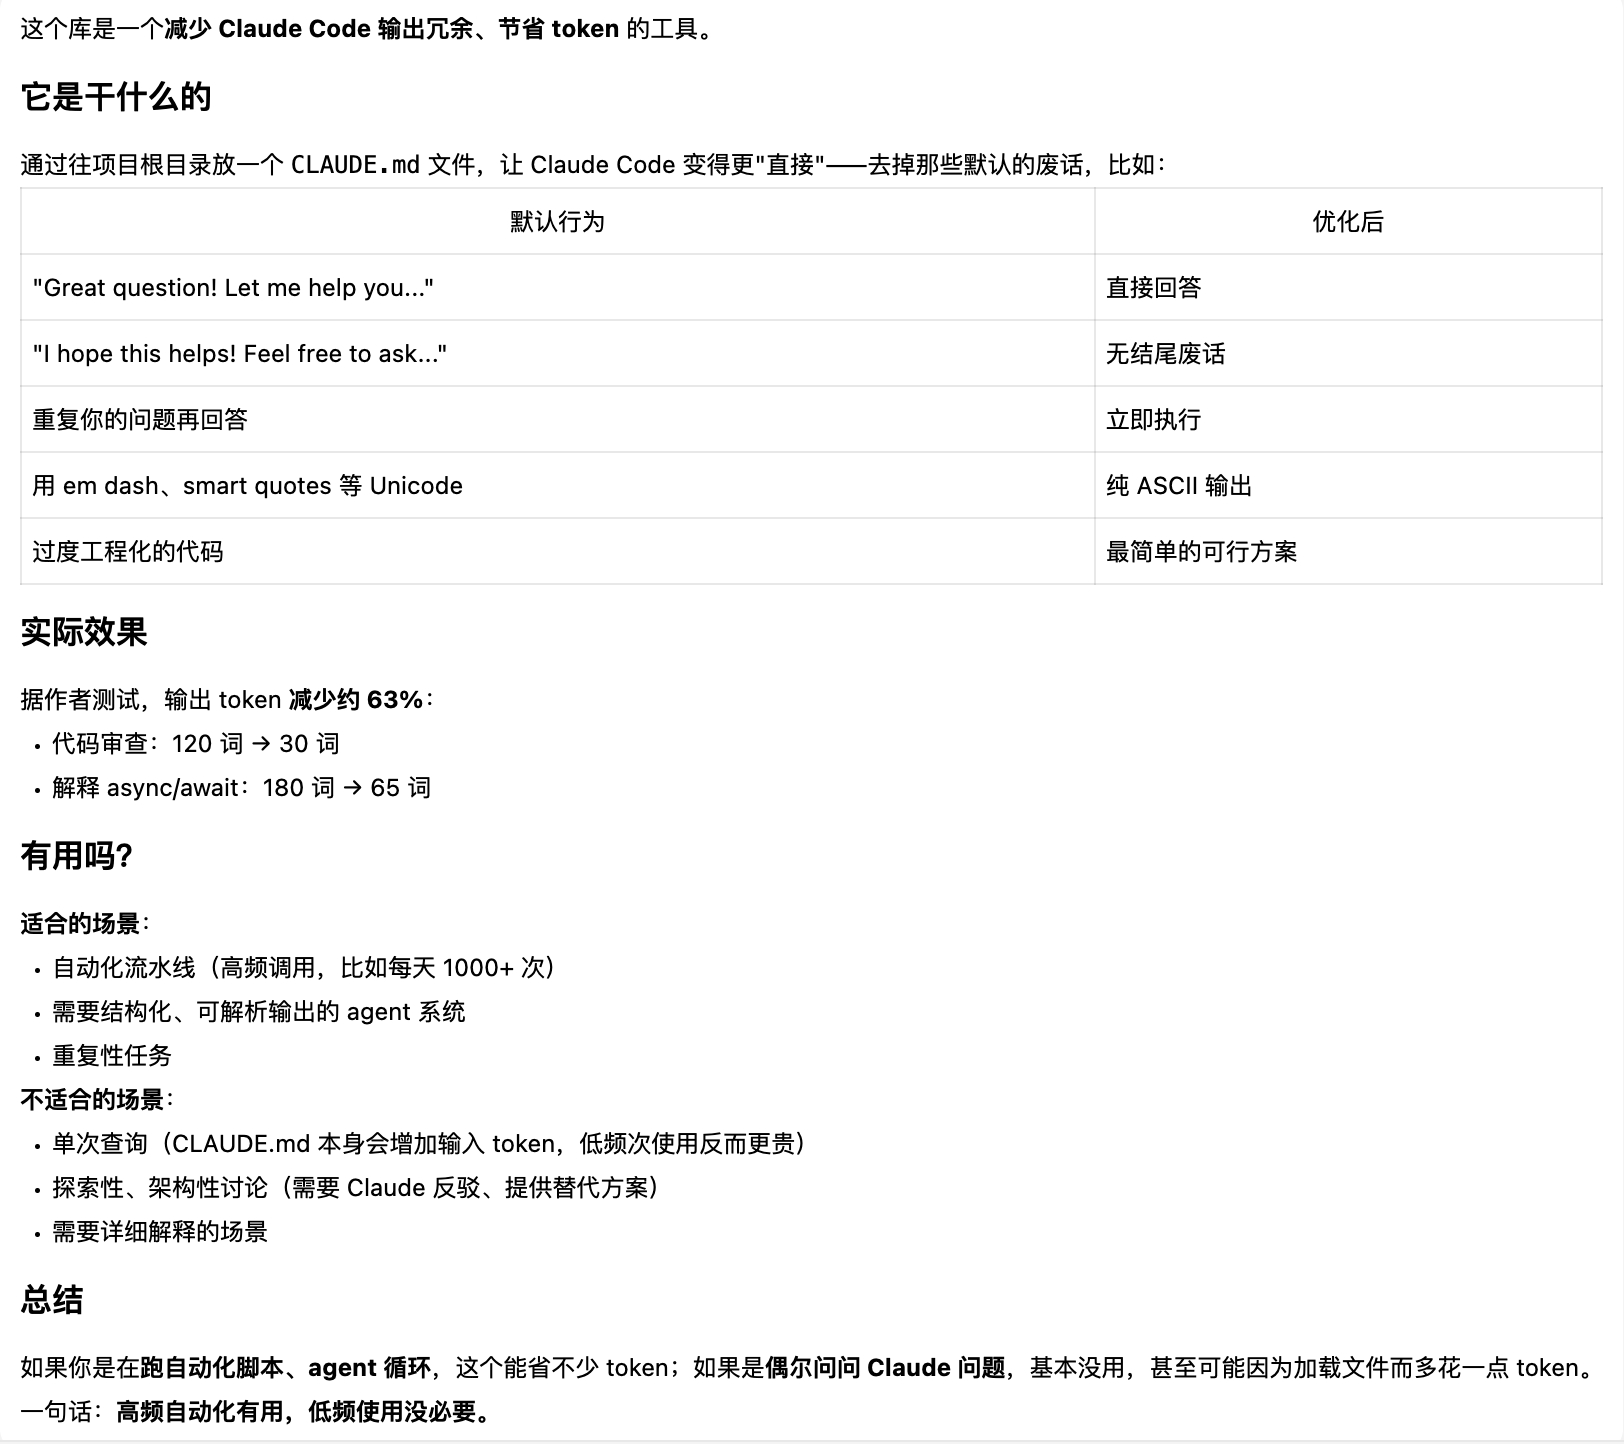Select the bullet "需要结构化、可解析输出的 agent 系统"
Image resolution: width=1624 pixels, height=1444 pixels.
[259, 1012]
